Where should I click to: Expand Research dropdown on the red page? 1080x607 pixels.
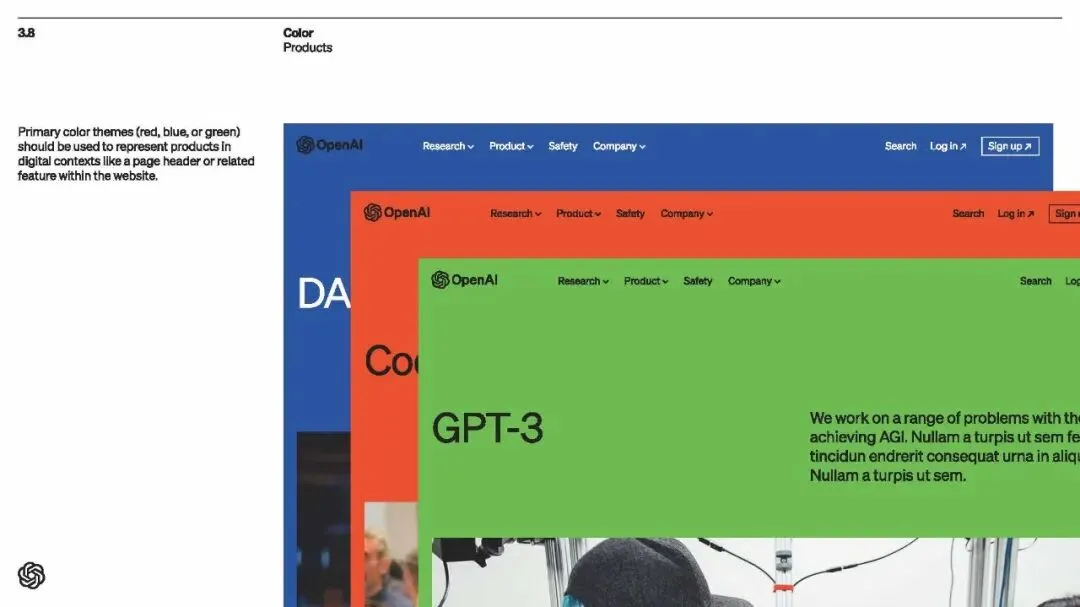(515, 214)
